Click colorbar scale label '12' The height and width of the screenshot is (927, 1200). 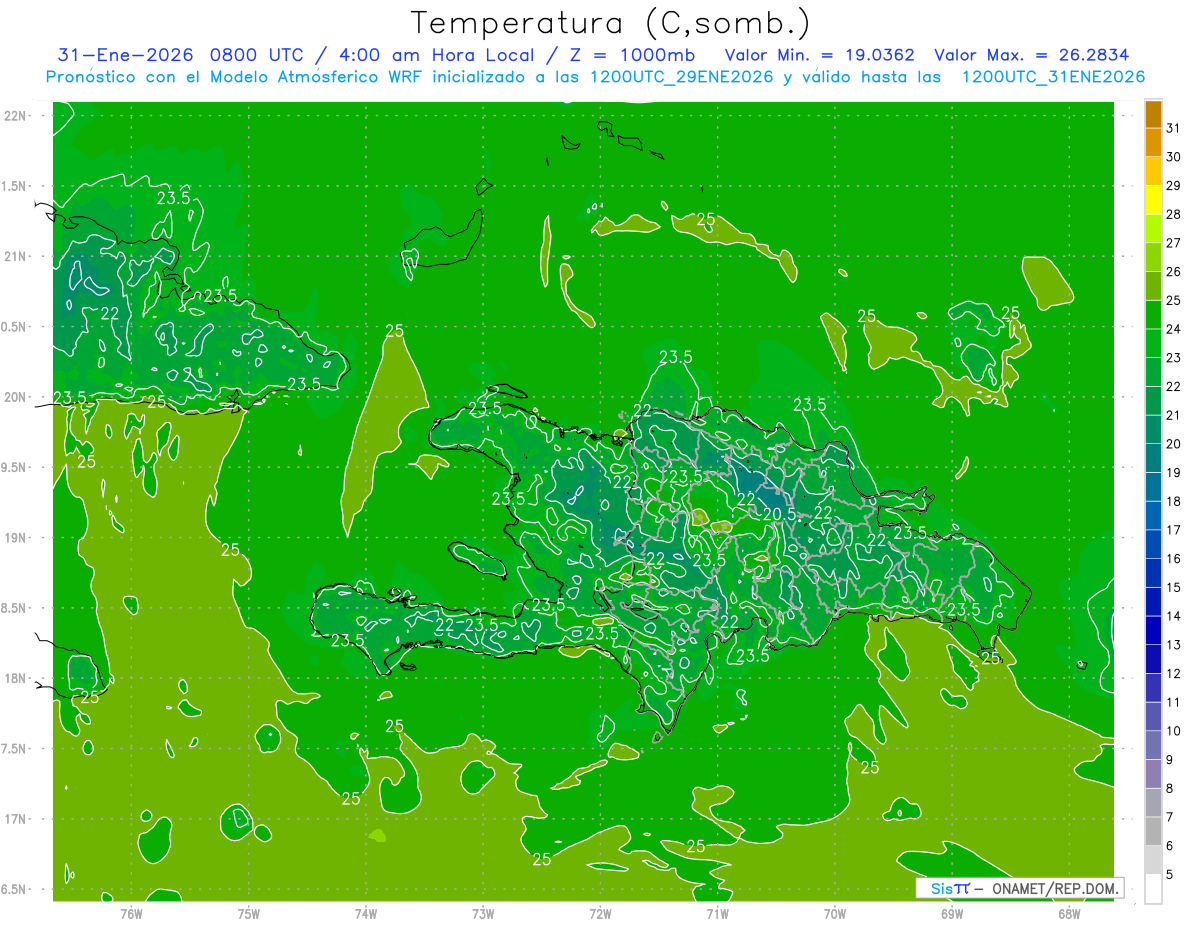(x=1174, y=674)
